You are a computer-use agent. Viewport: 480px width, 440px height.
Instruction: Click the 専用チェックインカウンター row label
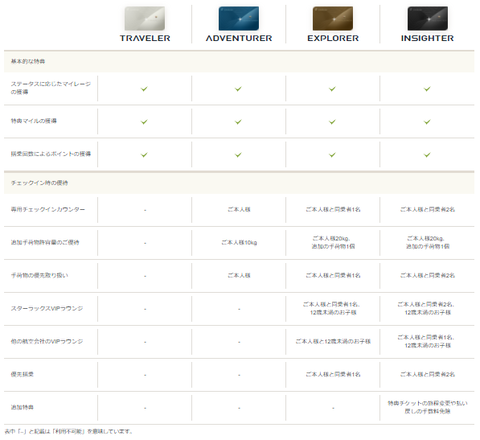coord(48,209)
